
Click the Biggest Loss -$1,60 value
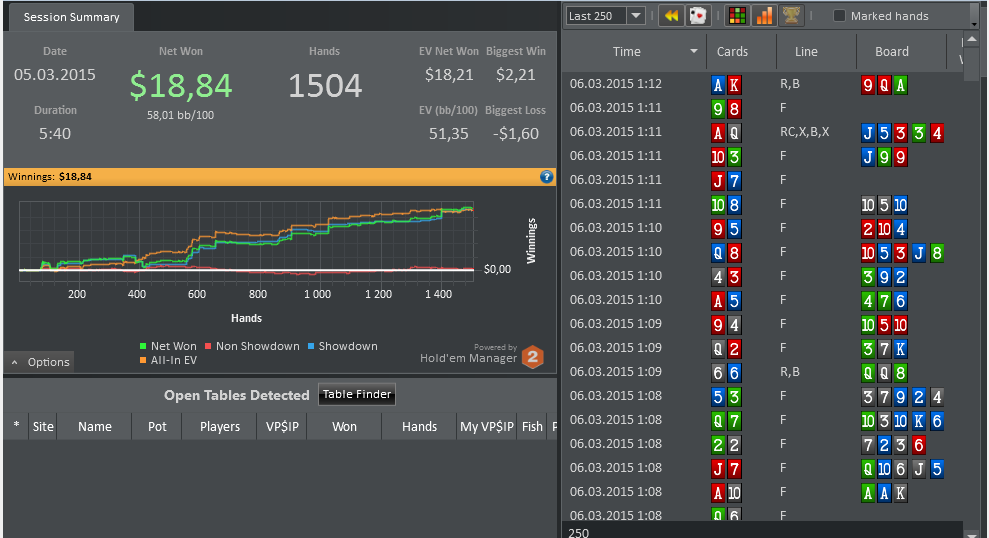[516, 134]
